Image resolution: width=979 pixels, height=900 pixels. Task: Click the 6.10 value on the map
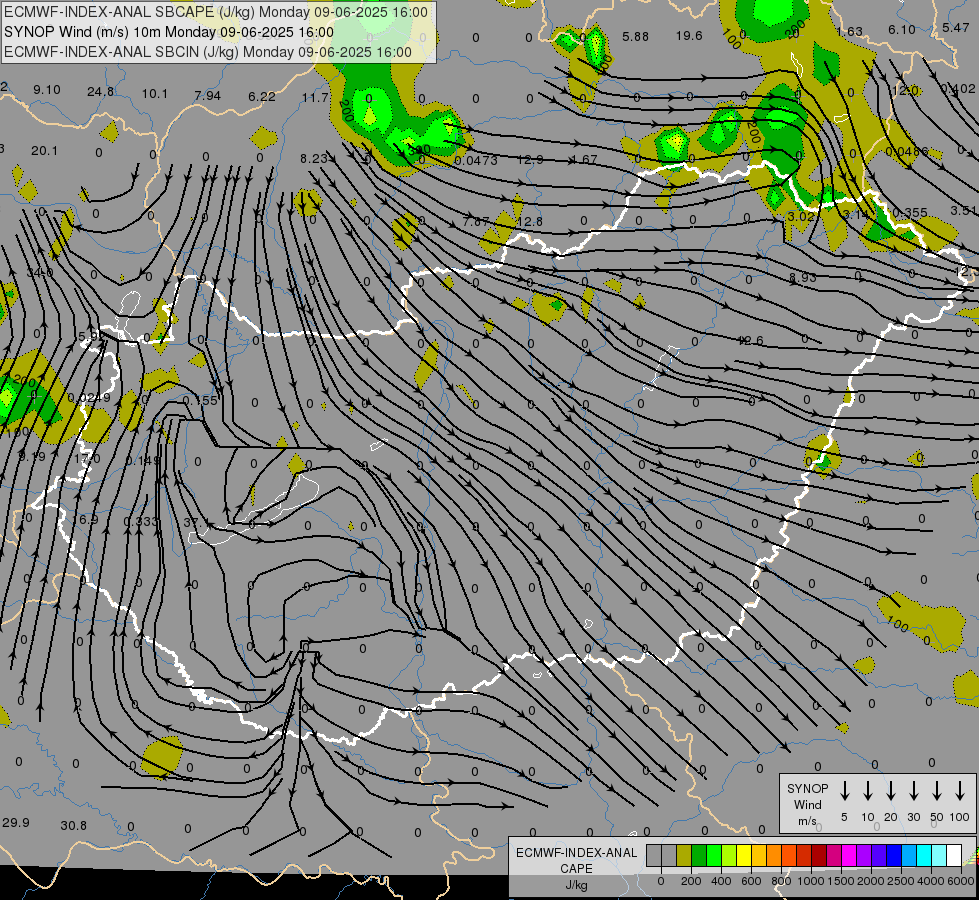click(902, 29)
